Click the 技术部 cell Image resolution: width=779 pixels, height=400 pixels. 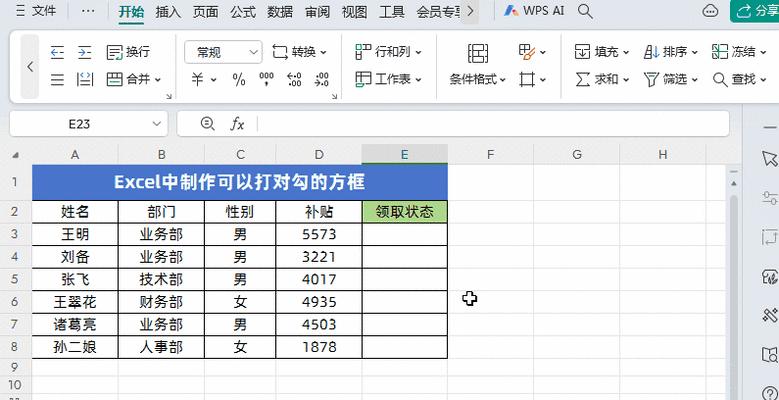[x=161, y=279]
